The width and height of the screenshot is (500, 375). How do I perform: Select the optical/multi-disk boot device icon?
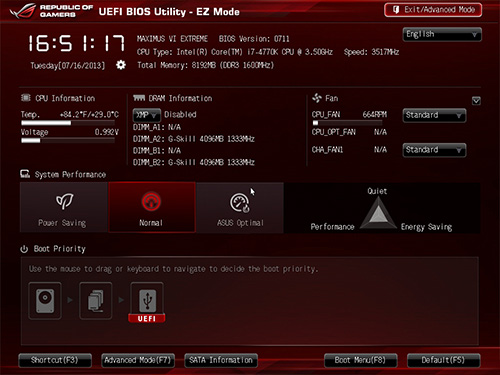tap(96, 301)
